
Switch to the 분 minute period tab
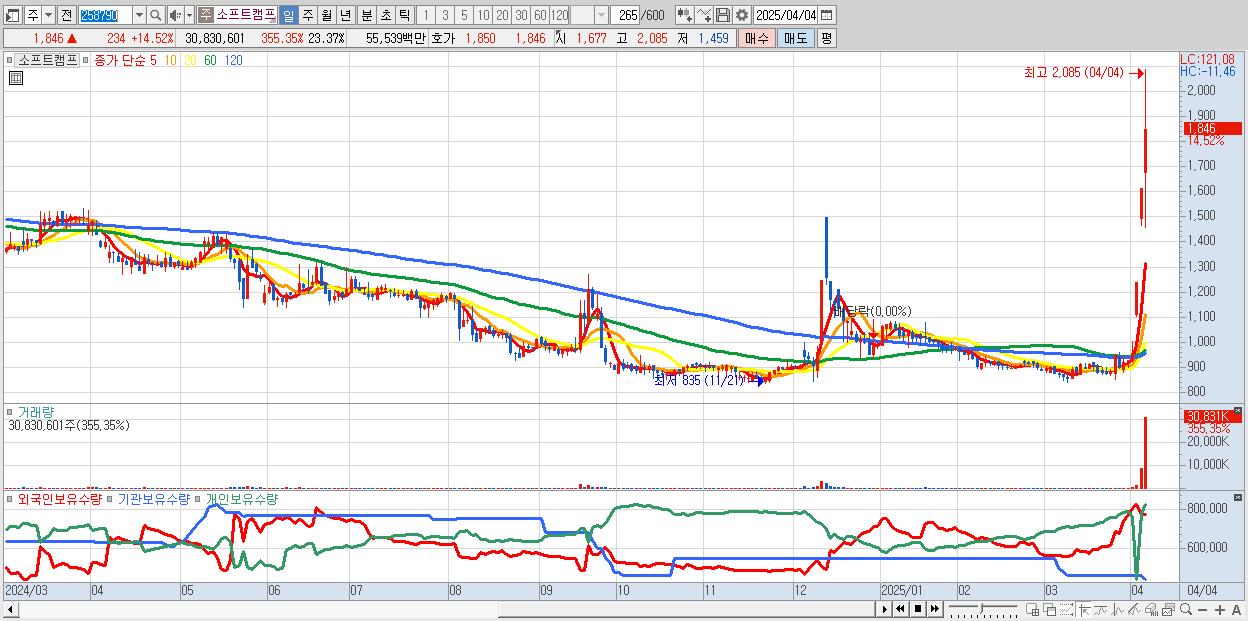[367, 15]
